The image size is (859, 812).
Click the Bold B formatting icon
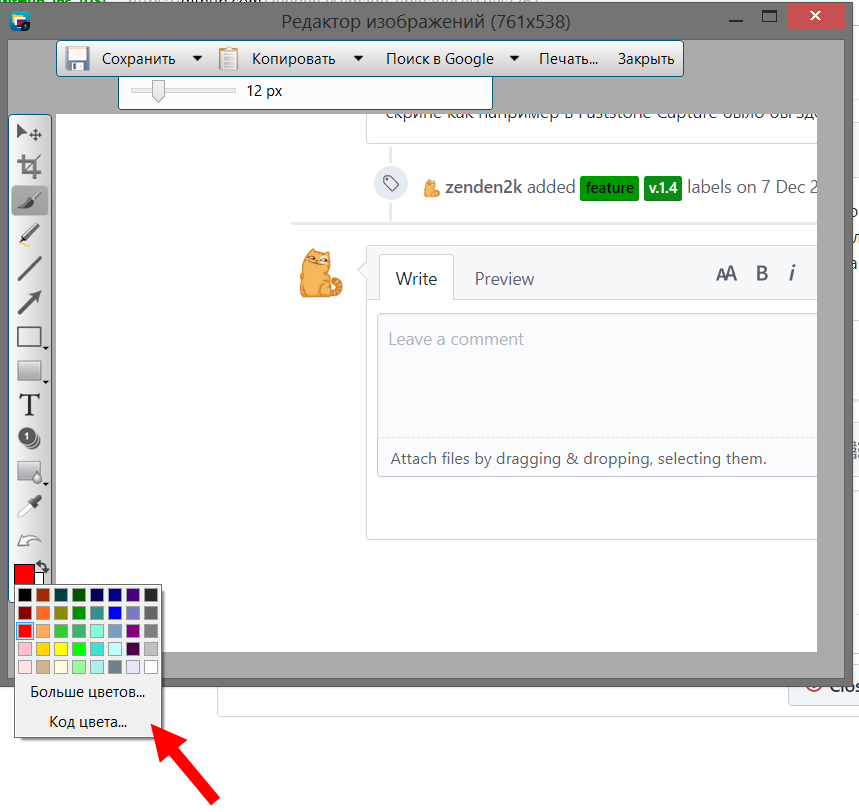[762, 273]
